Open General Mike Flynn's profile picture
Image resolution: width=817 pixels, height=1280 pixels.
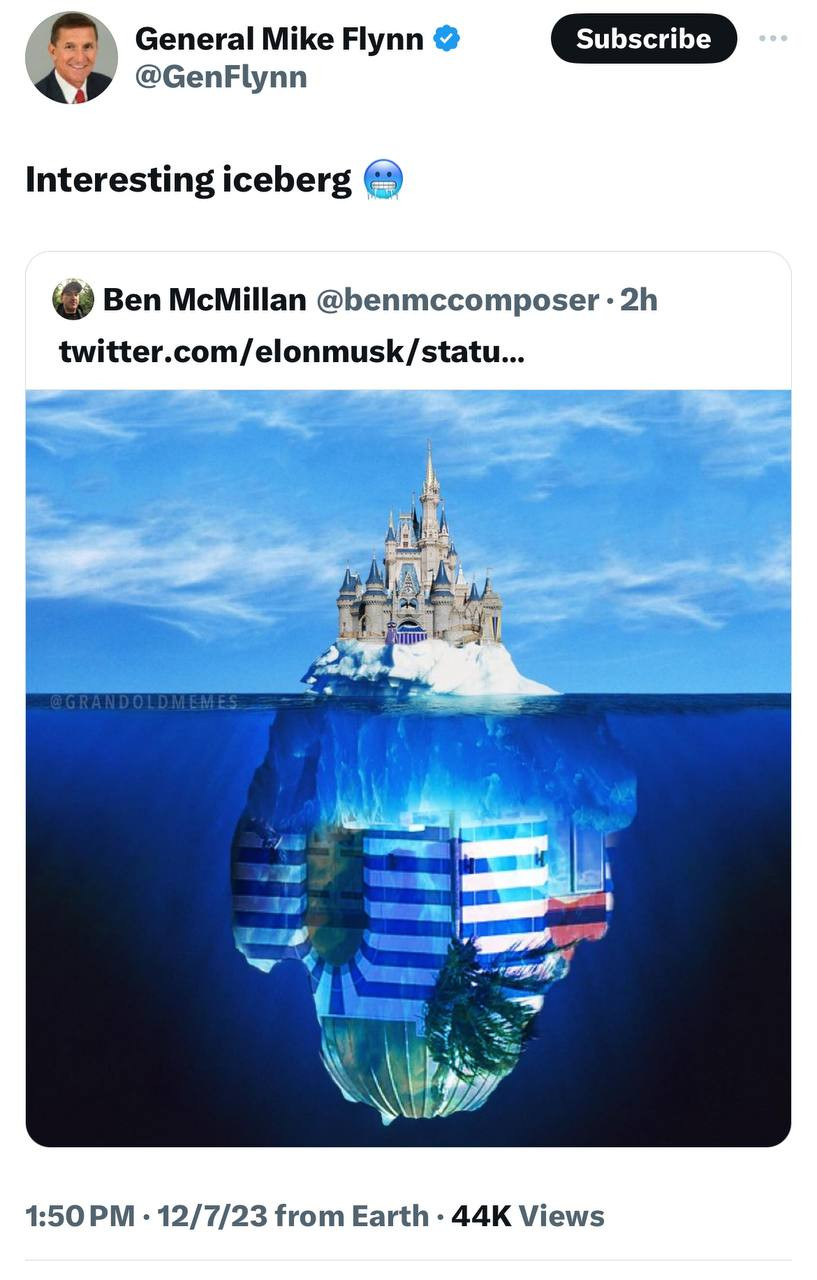pyautogui.click(x=71, y=58)
